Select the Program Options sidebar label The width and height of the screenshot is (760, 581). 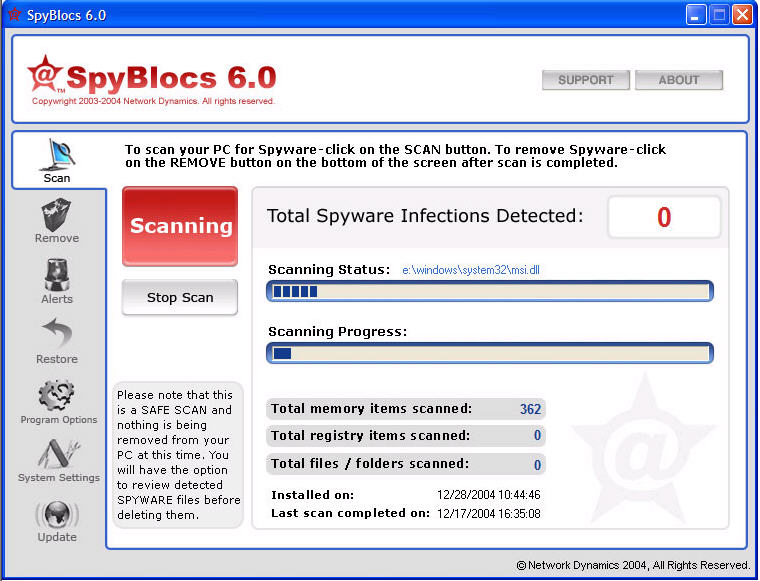tap(59, 420)
